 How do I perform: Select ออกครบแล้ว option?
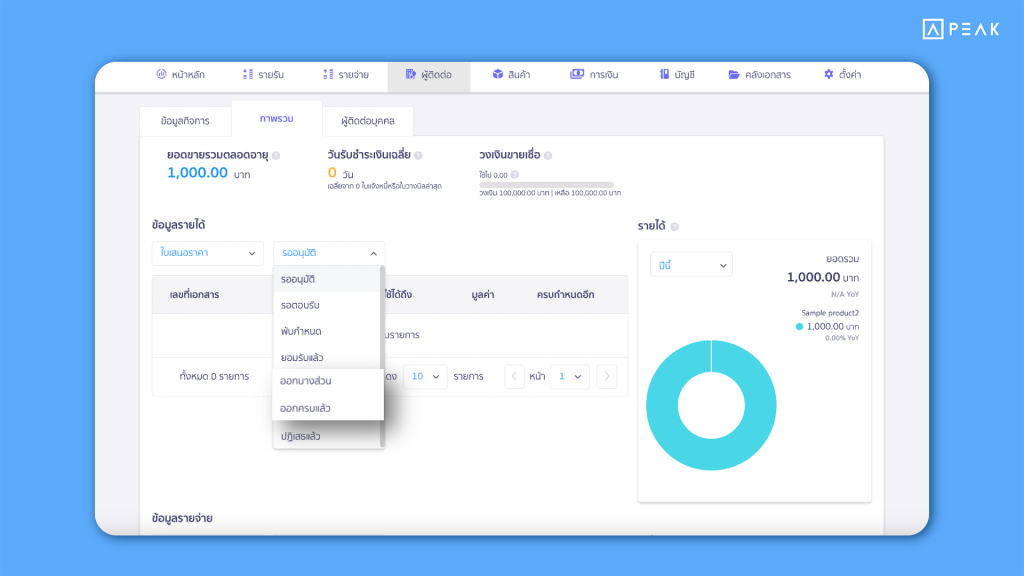pyautogui.click(x=328, y=408)
